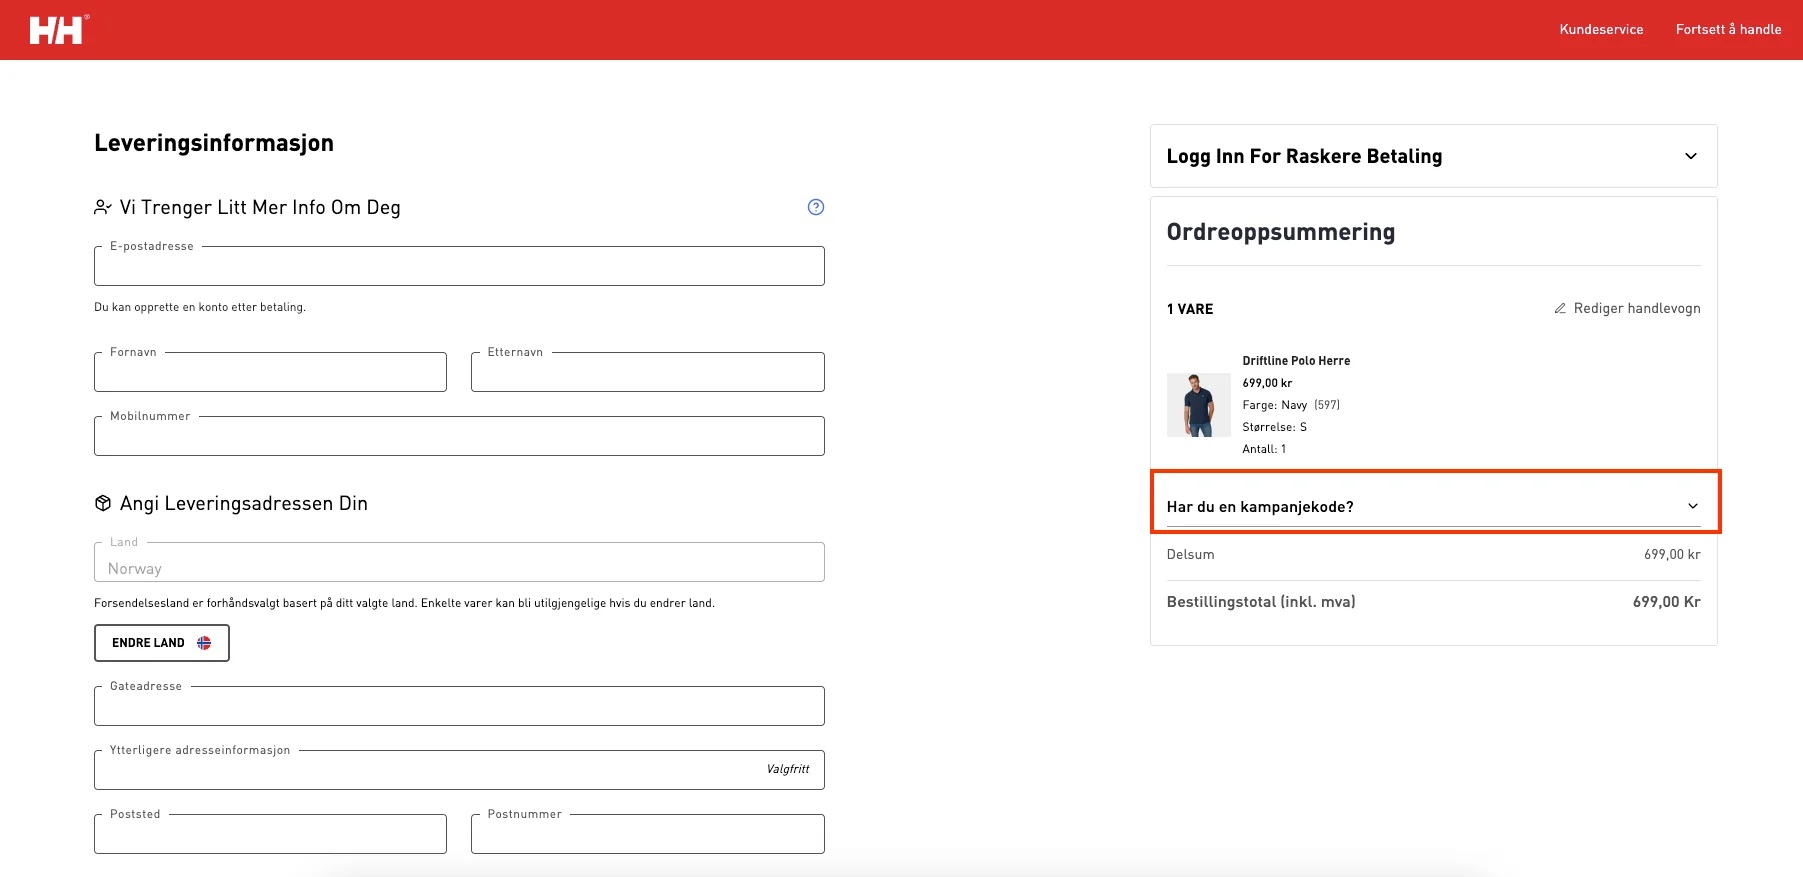Click the Antall: 1 text
This screenshot has width=1803, height=877.
(1264, 449)
